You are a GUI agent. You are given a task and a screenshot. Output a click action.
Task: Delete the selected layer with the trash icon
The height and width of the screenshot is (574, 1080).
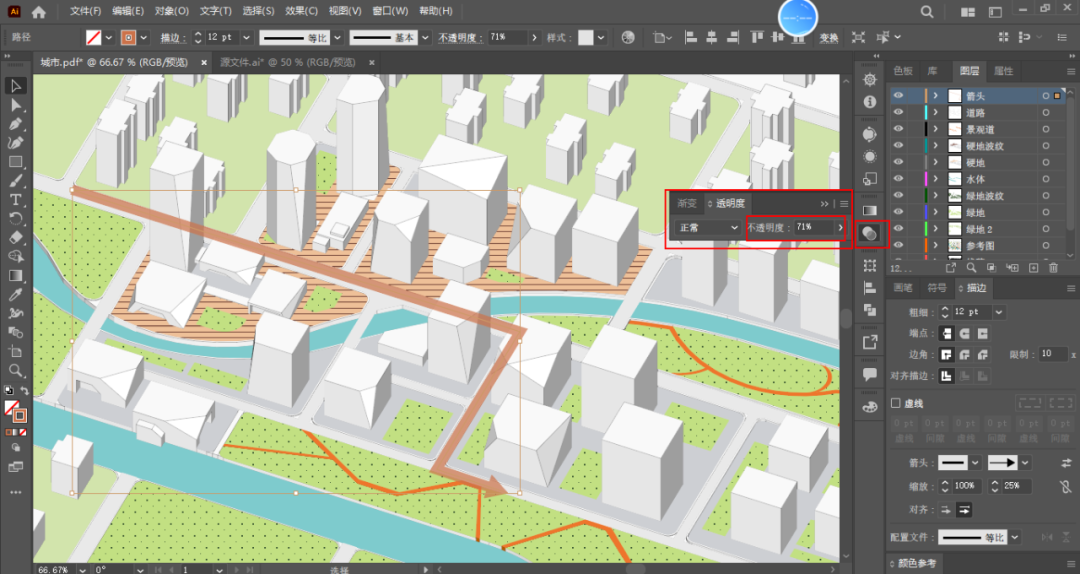click(x=1053, y=268)
